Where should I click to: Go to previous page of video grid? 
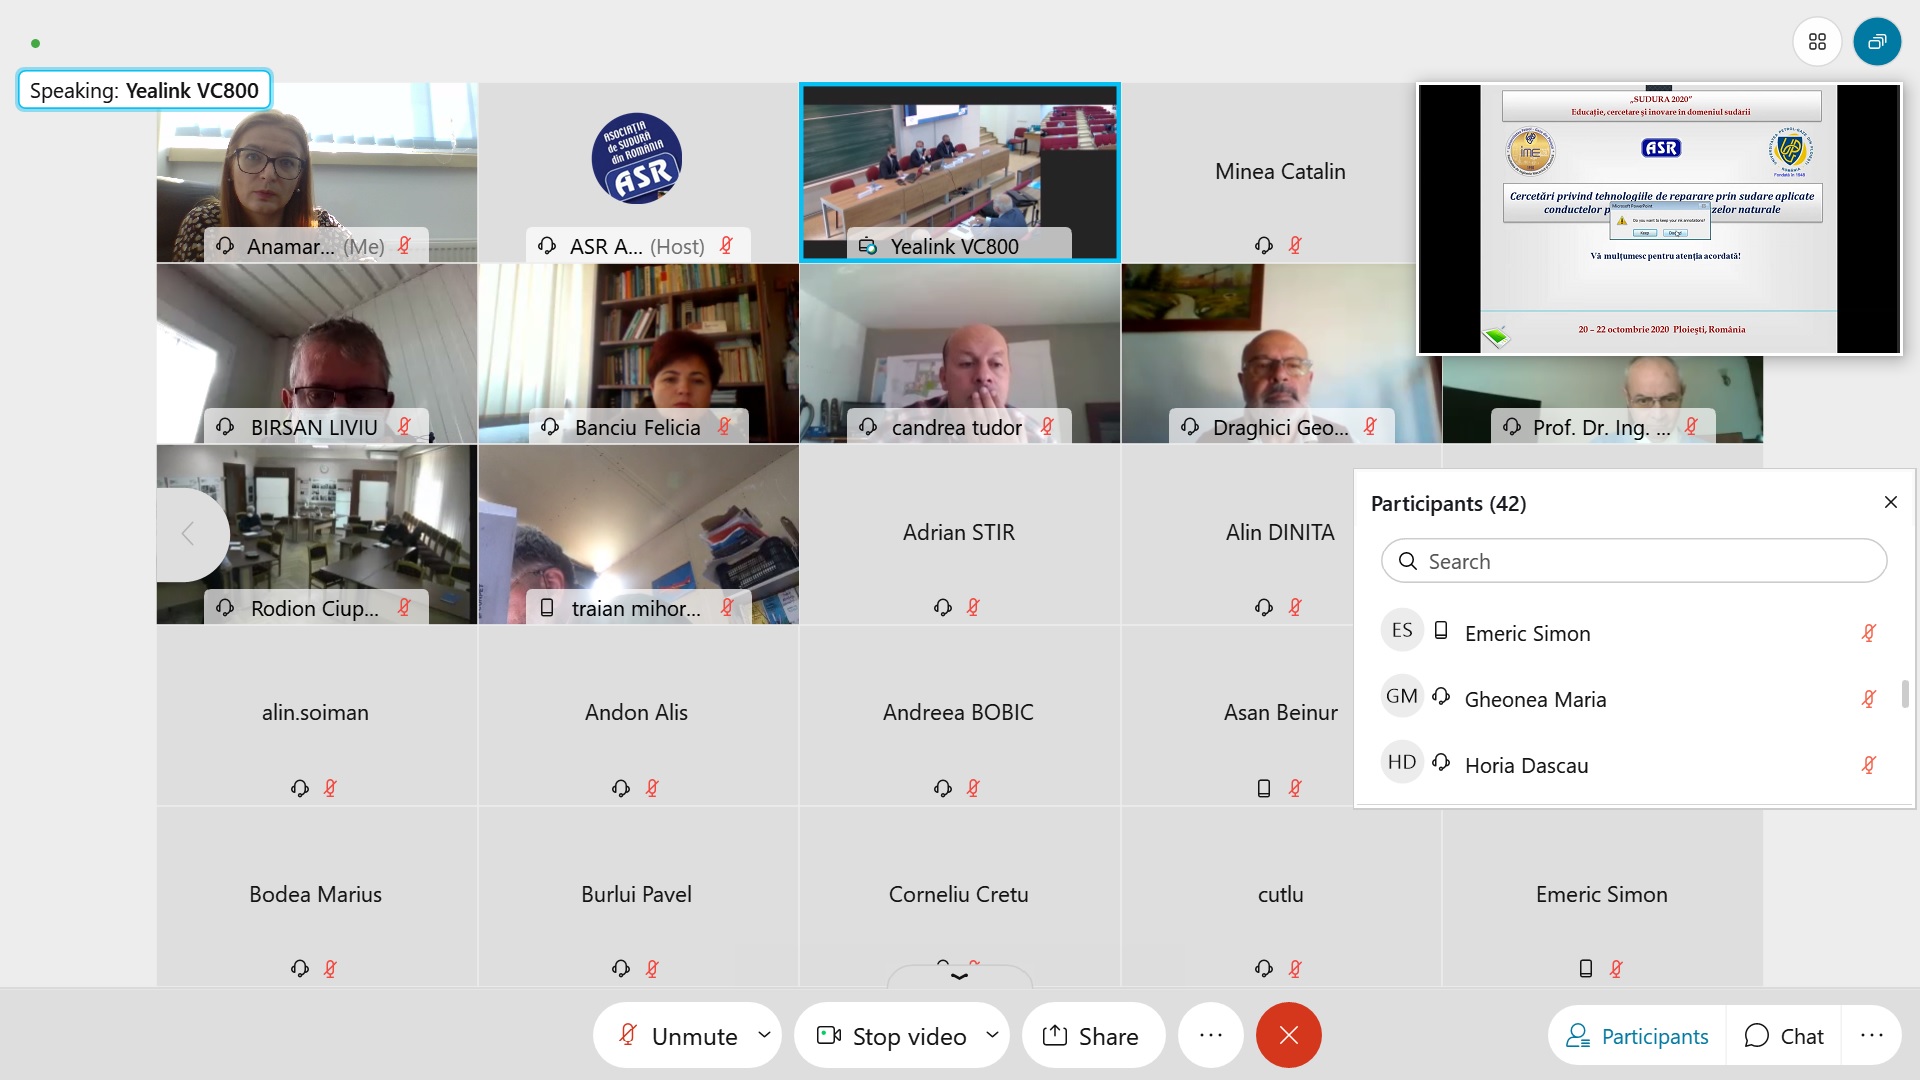tap(188, 534)
